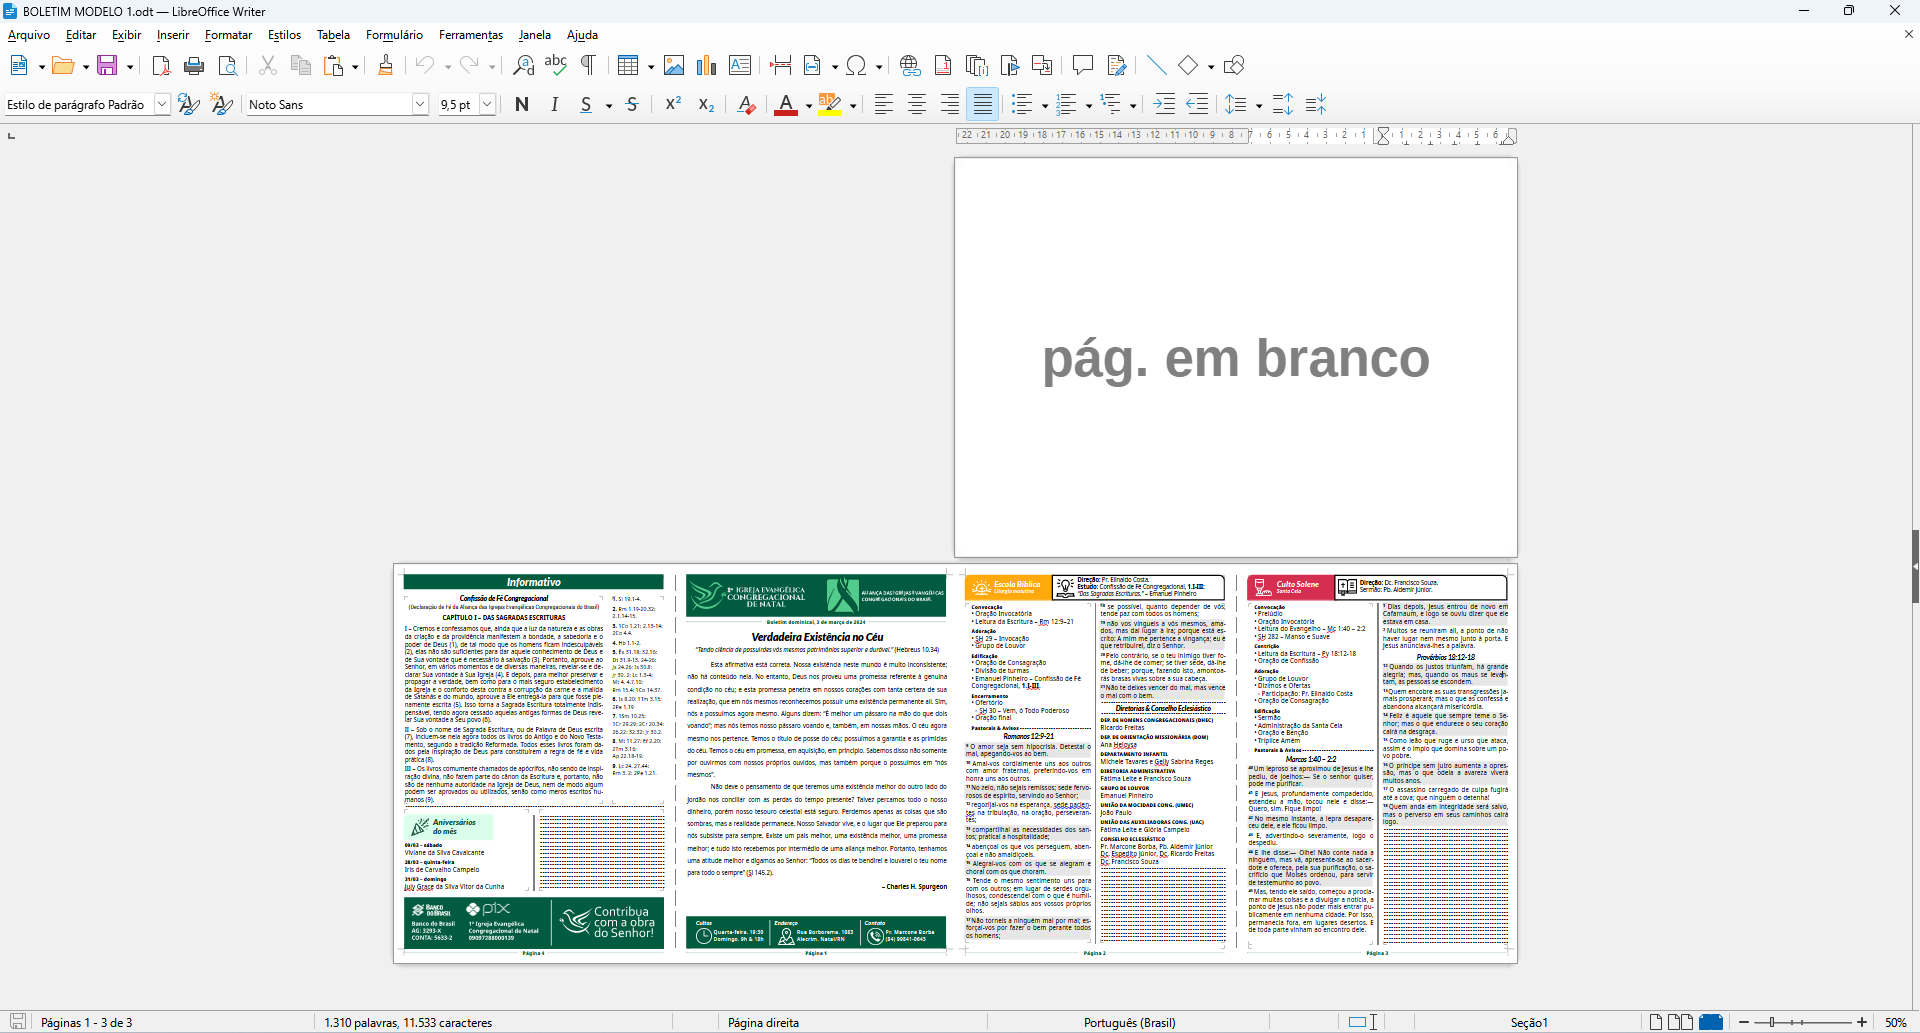Expand line spacing dropdown arrow
The width and height of the screenshot is (1920, 1033).
click(x=1259, y=105)
